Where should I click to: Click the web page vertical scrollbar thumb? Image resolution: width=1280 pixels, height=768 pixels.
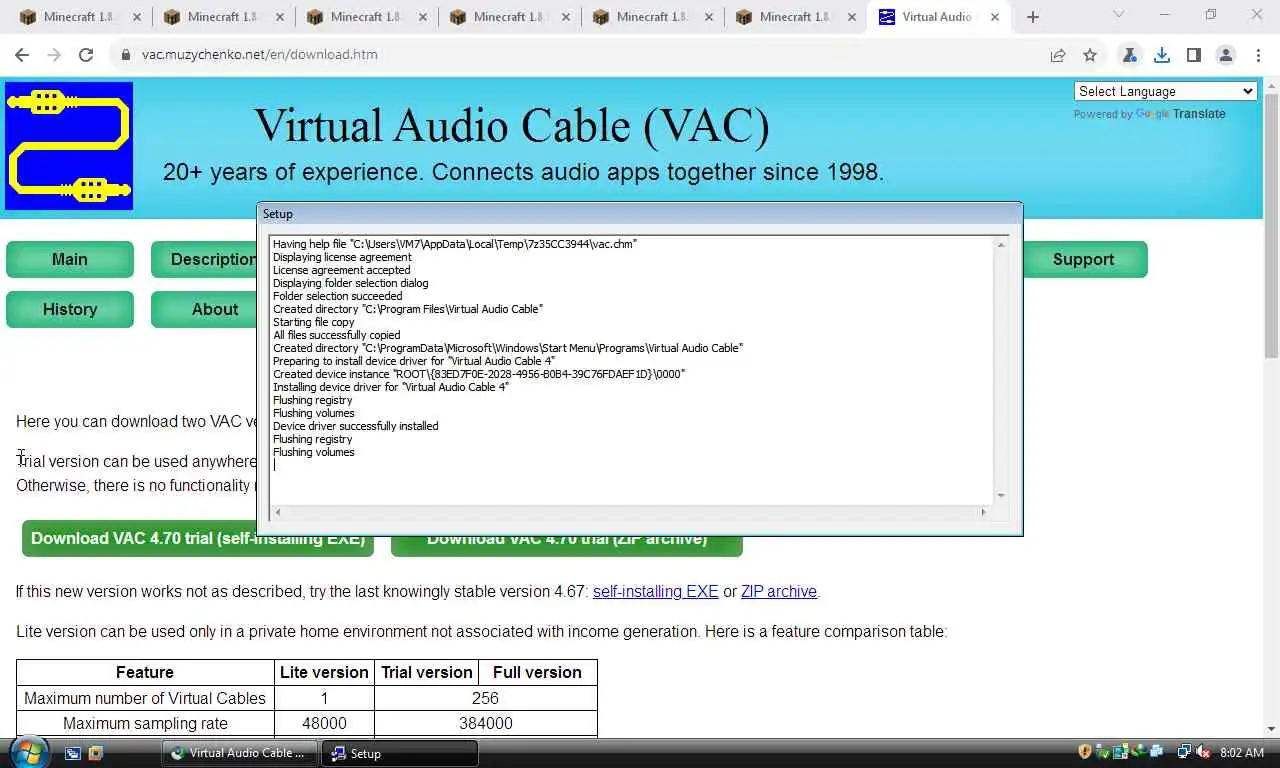pos(1271,226)
